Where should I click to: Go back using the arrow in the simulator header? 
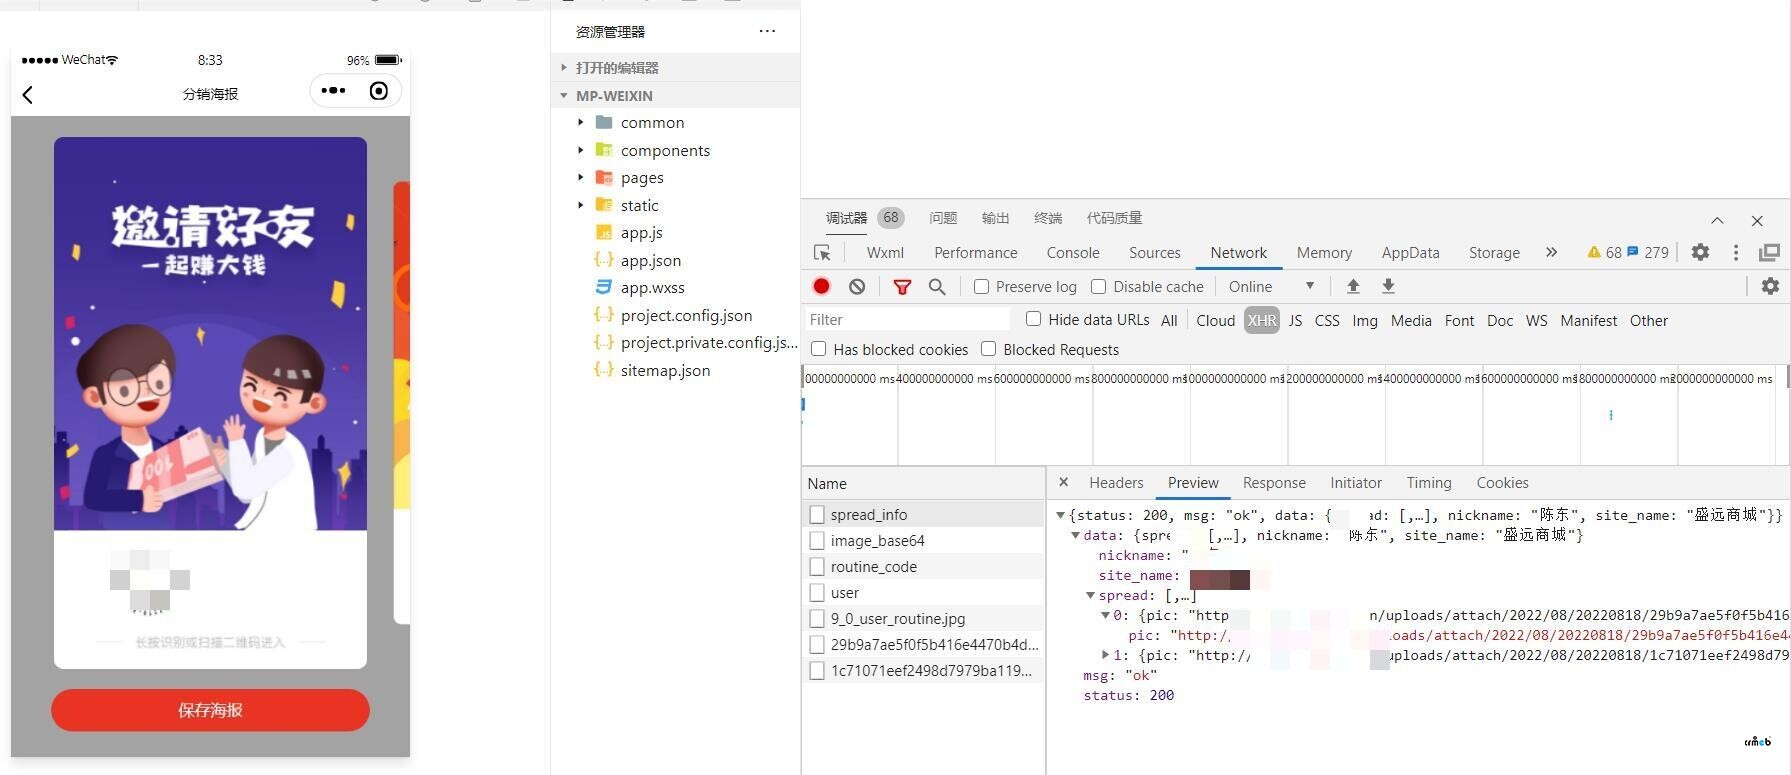28,95
